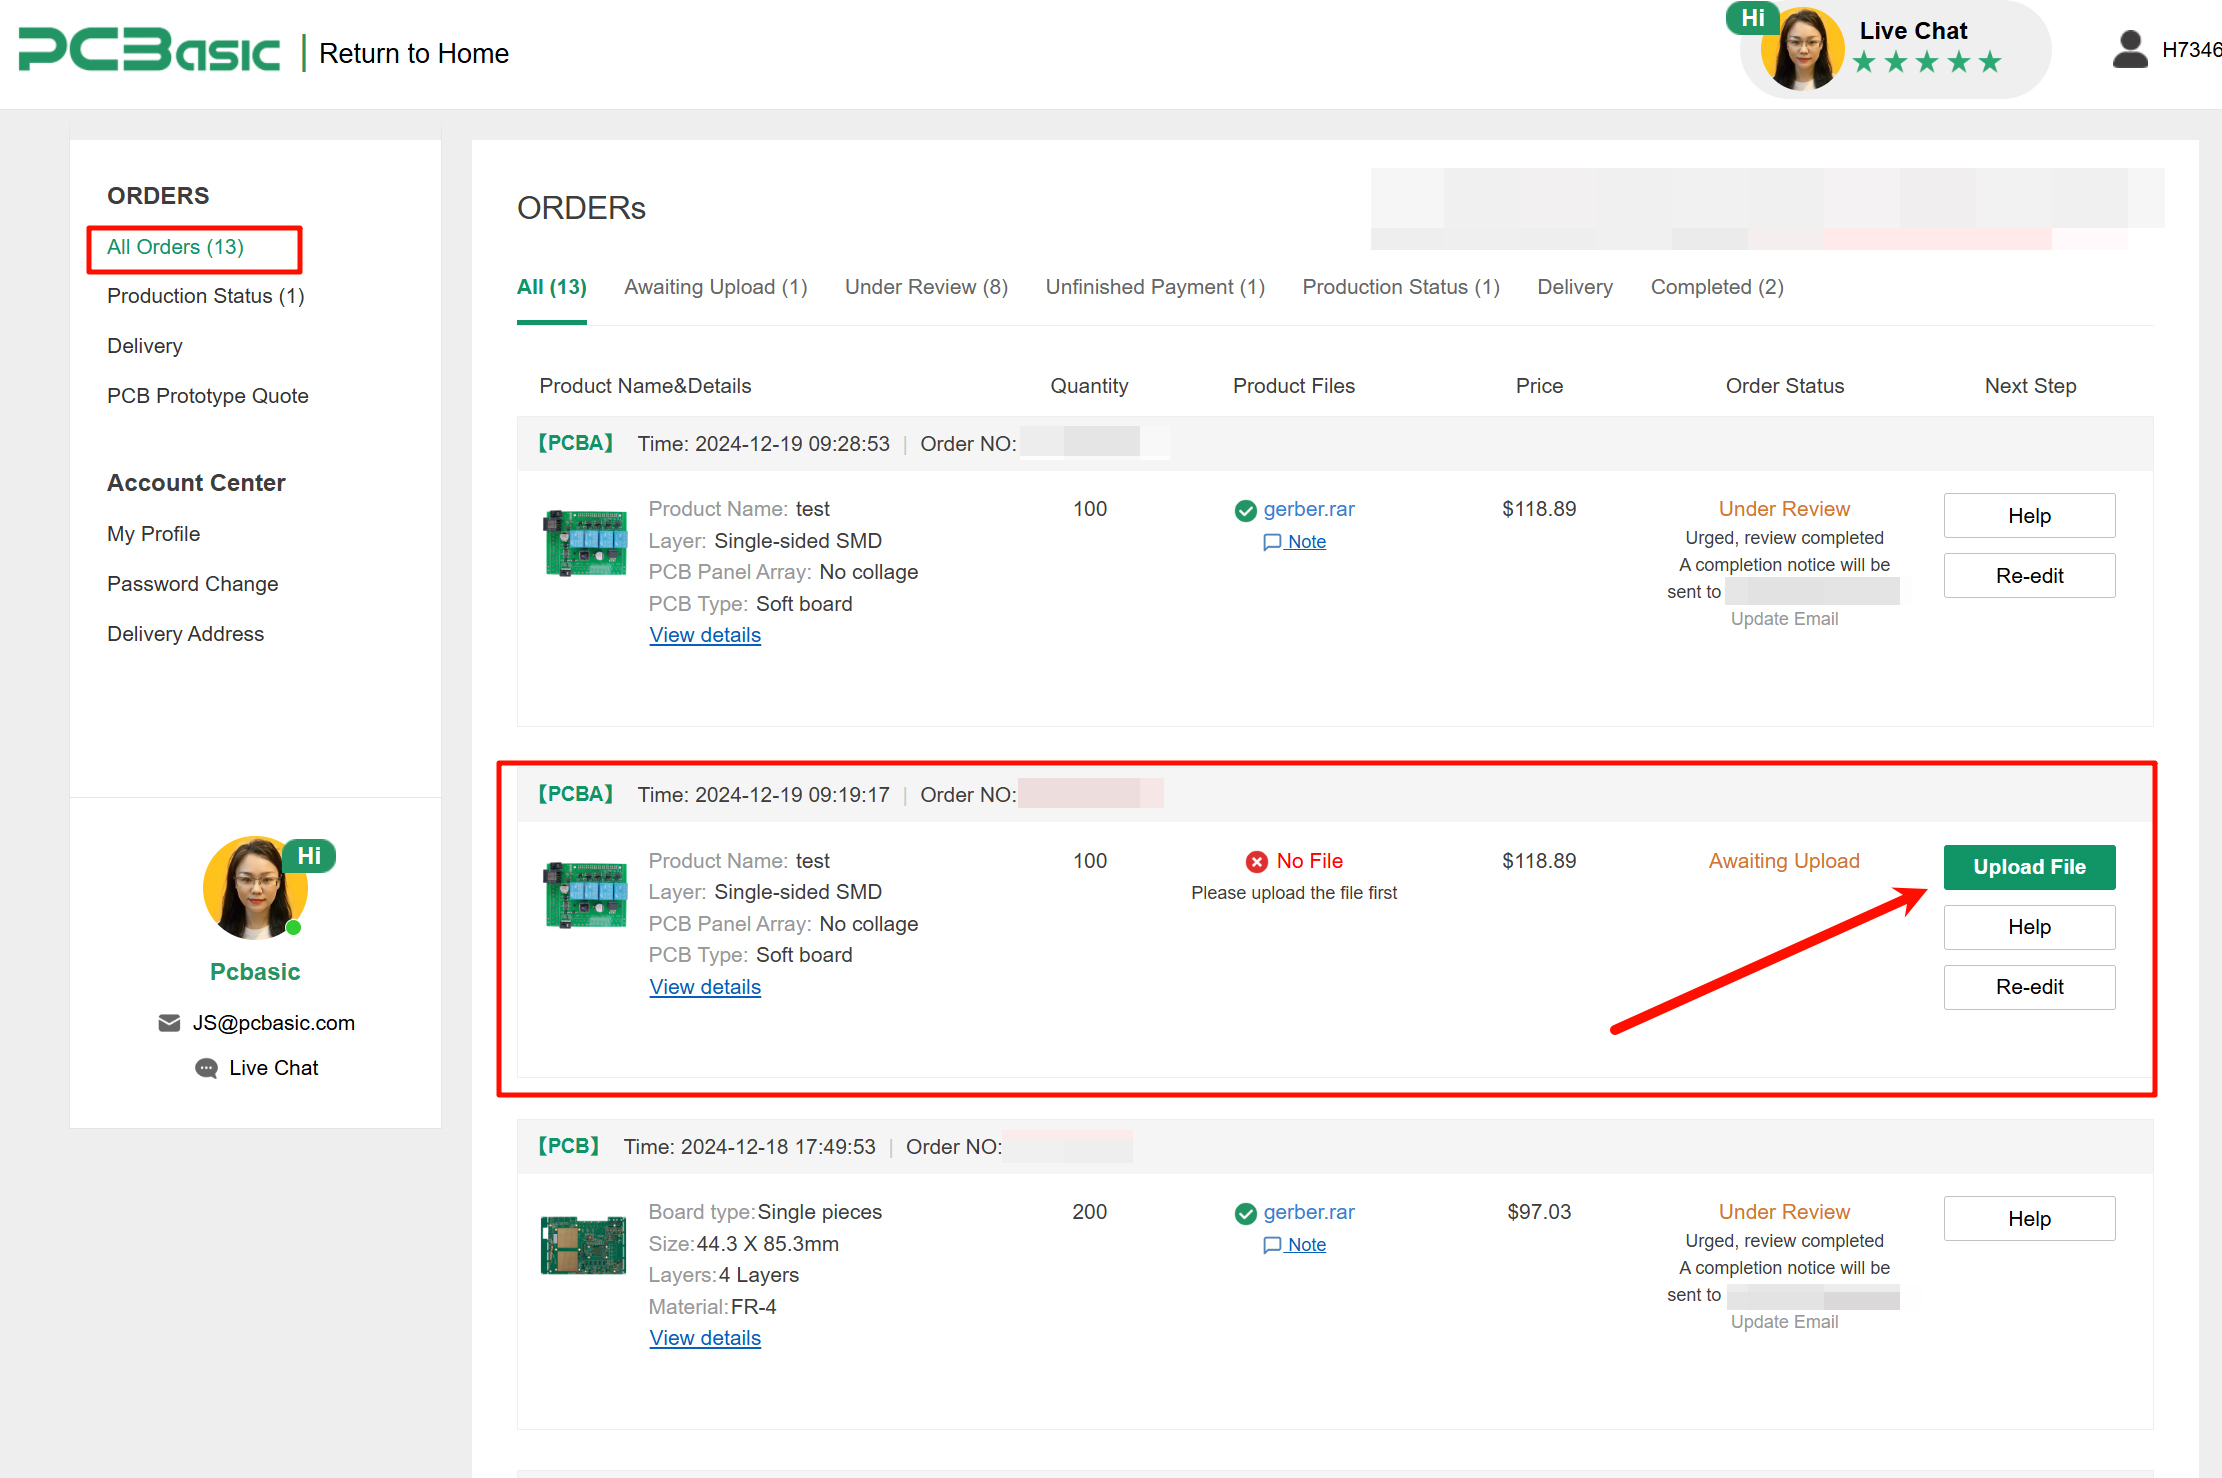This screenshot has height=1478, width=2222.
Task: Open Note link in the $118.89 reviewed order
Action: click(1306, 542)
